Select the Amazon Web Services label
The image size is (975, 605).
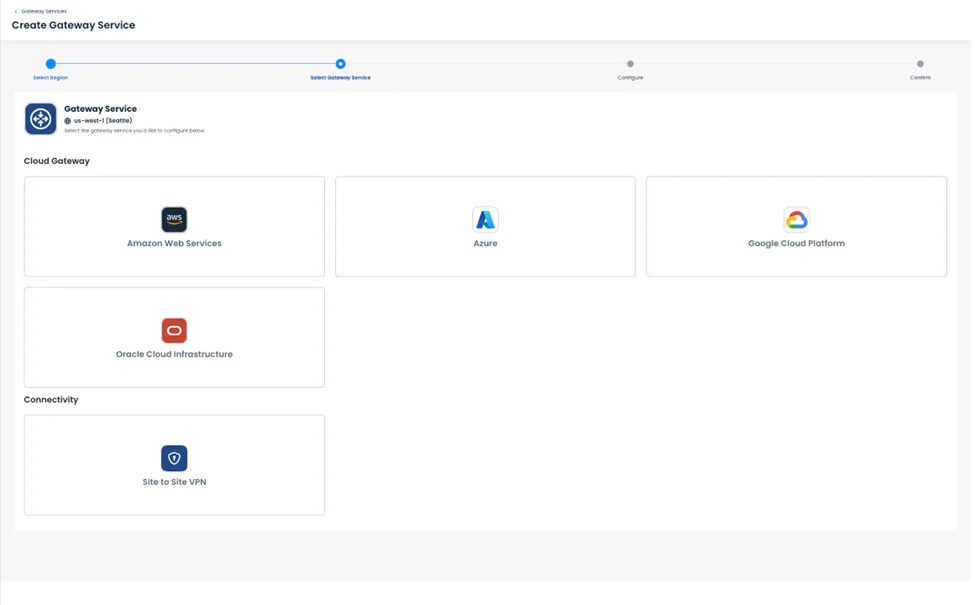point(174,243)
